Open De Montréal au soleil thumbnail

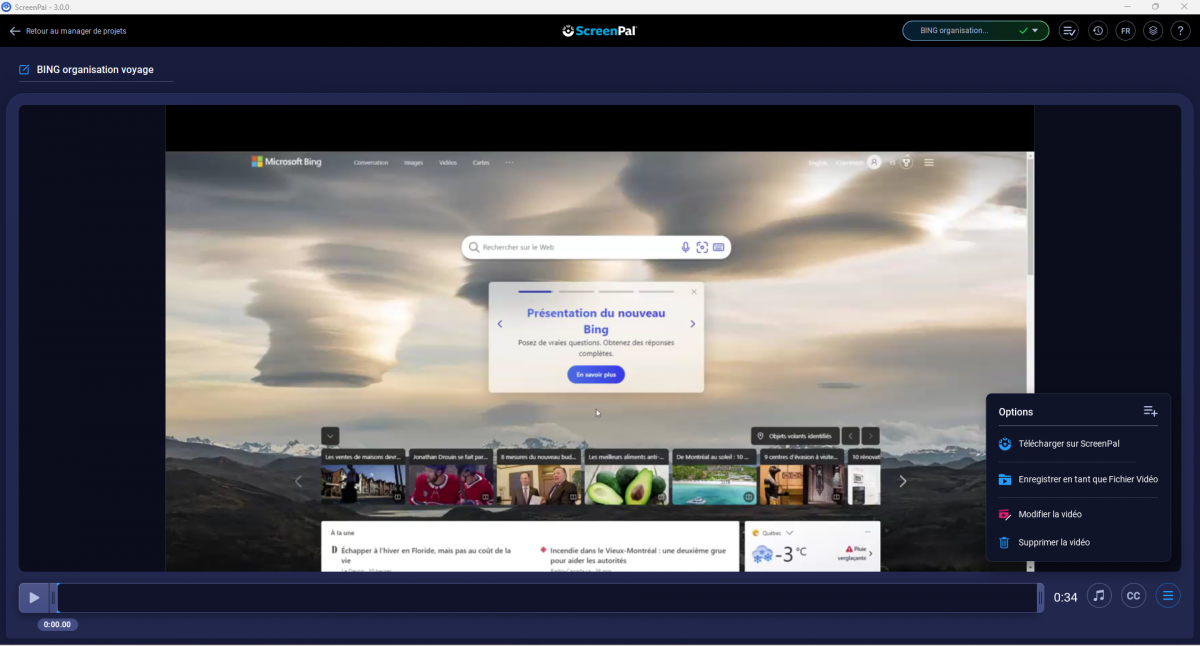click(x=715, y=477)
